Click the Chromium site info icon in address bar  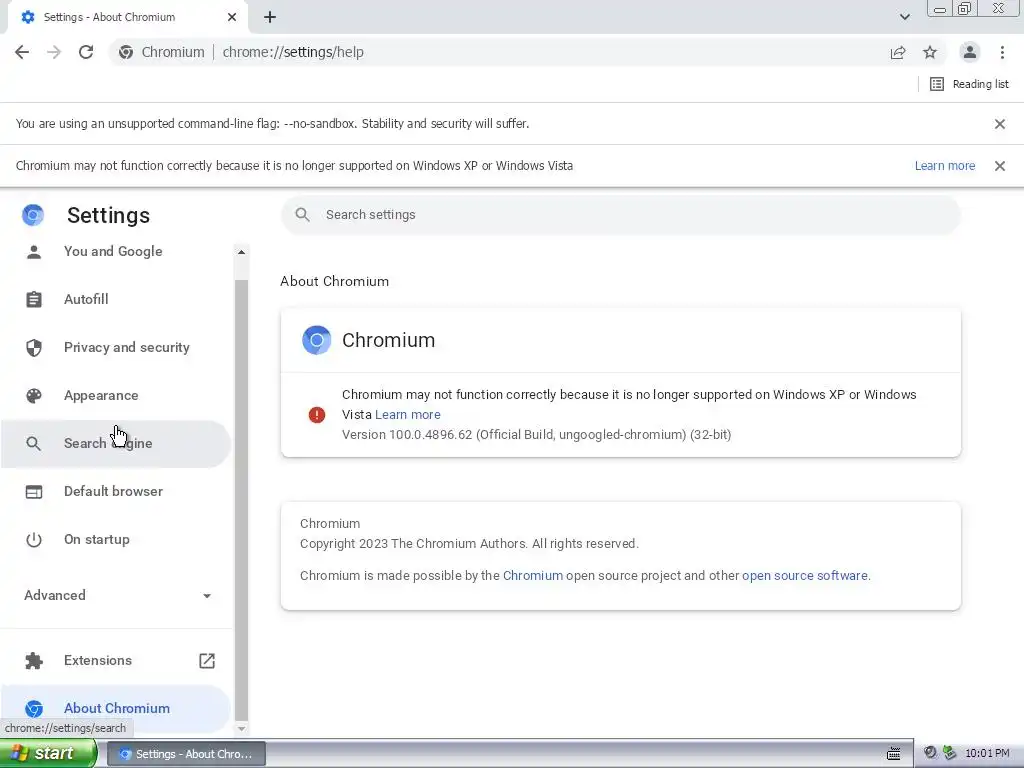coord(126,52)
